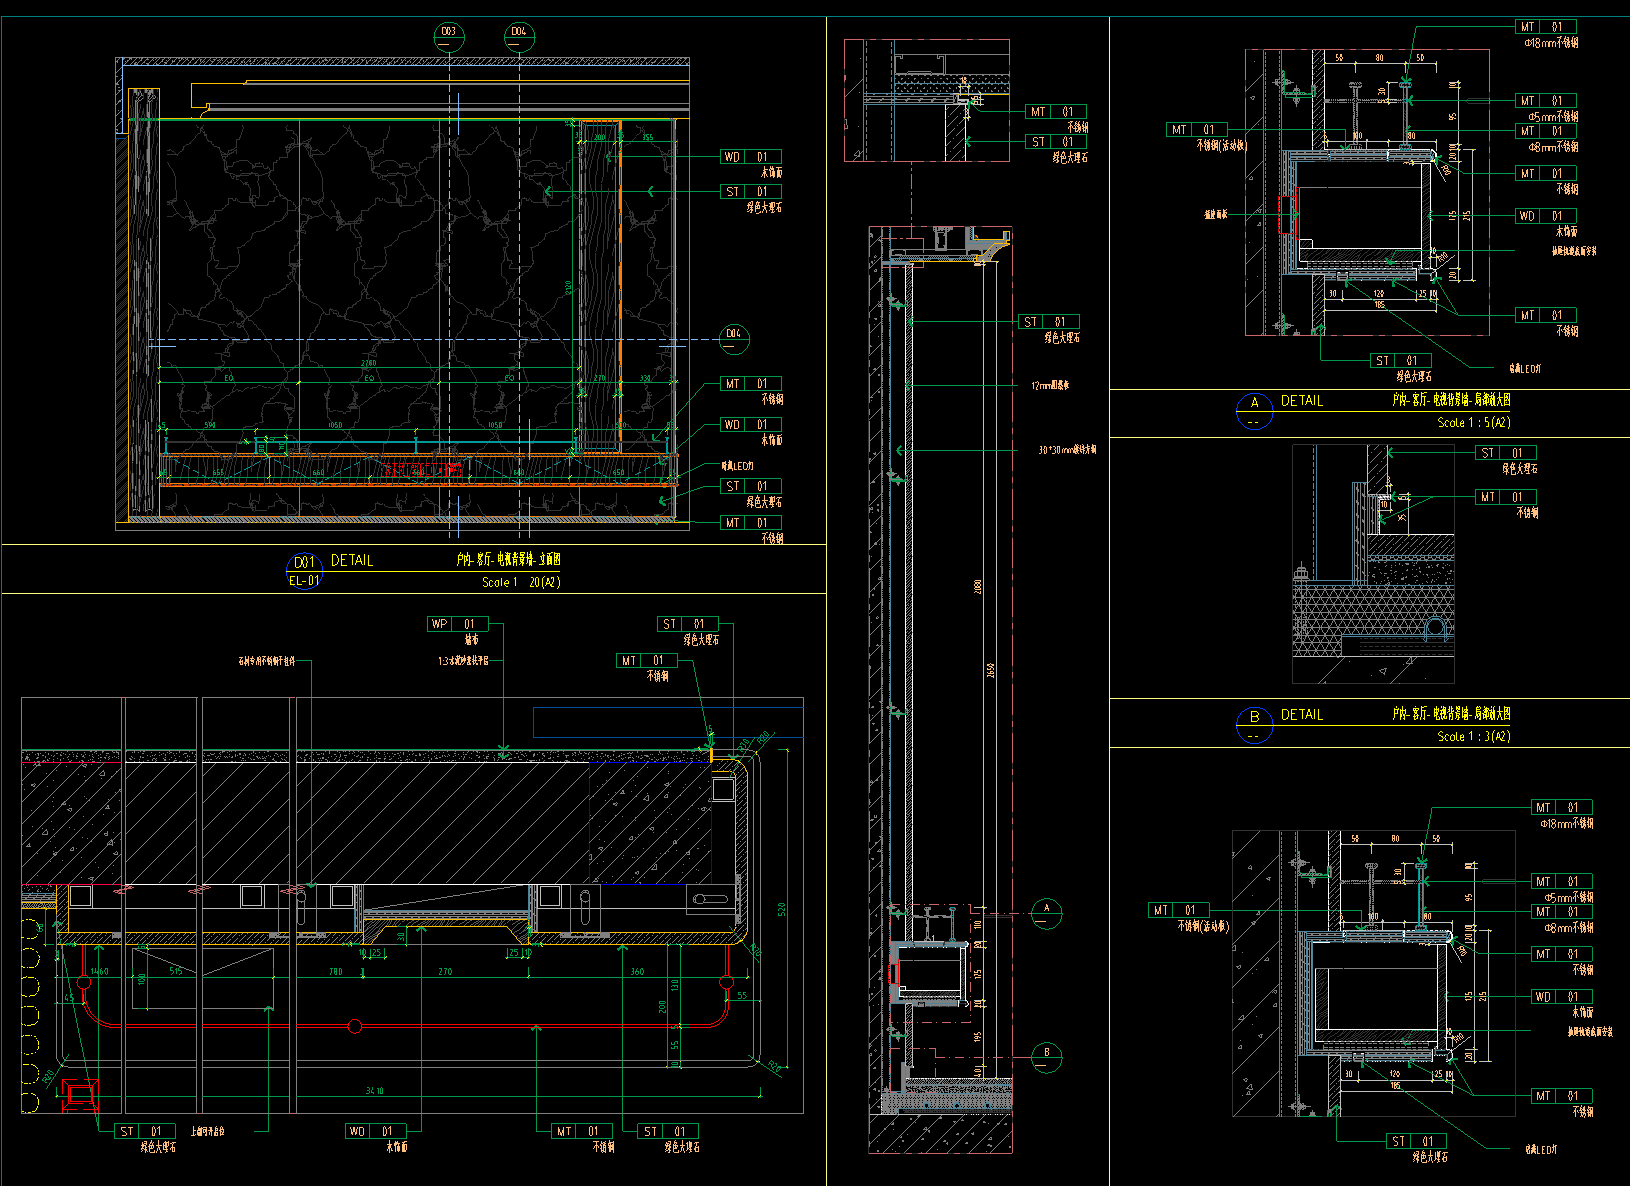Click the hidden LED light note on elevation D01
Screen dimensions: 1630x1186
(x=738, y=466)
